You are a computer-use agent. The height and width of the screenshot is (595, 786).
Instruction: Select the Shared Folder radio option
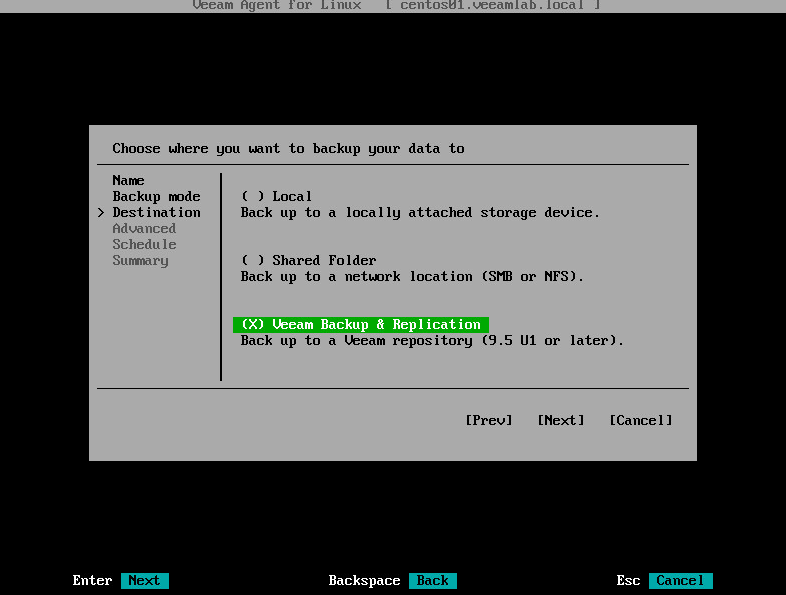coord(308,260)
